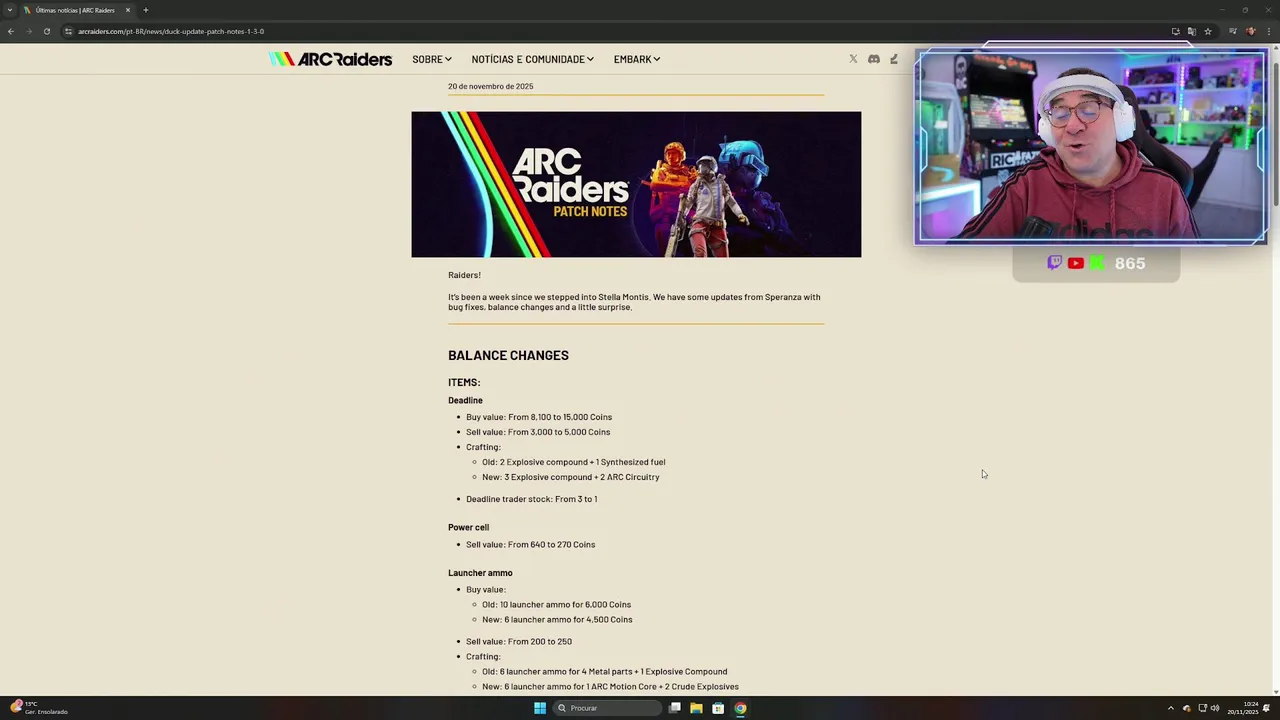Expand the SOBRE menu
Image resolution: width=1280 pixels, height=720 pixels.
click(432, 59)
